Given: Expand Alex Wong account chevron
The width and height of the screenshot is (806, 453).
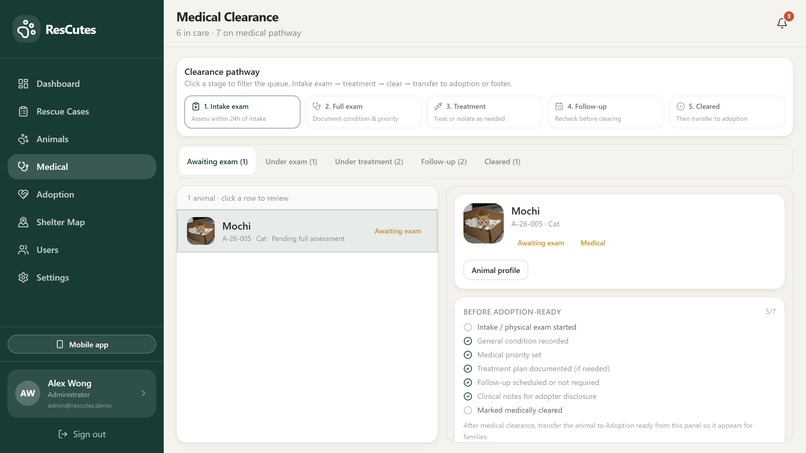Looking at the screenshot, I should (x=143, y=393).
